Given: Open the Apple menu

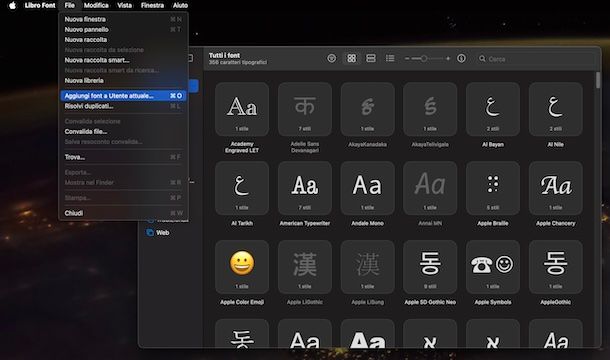Looking at the screenshot, I should click(x=12, y=5).
